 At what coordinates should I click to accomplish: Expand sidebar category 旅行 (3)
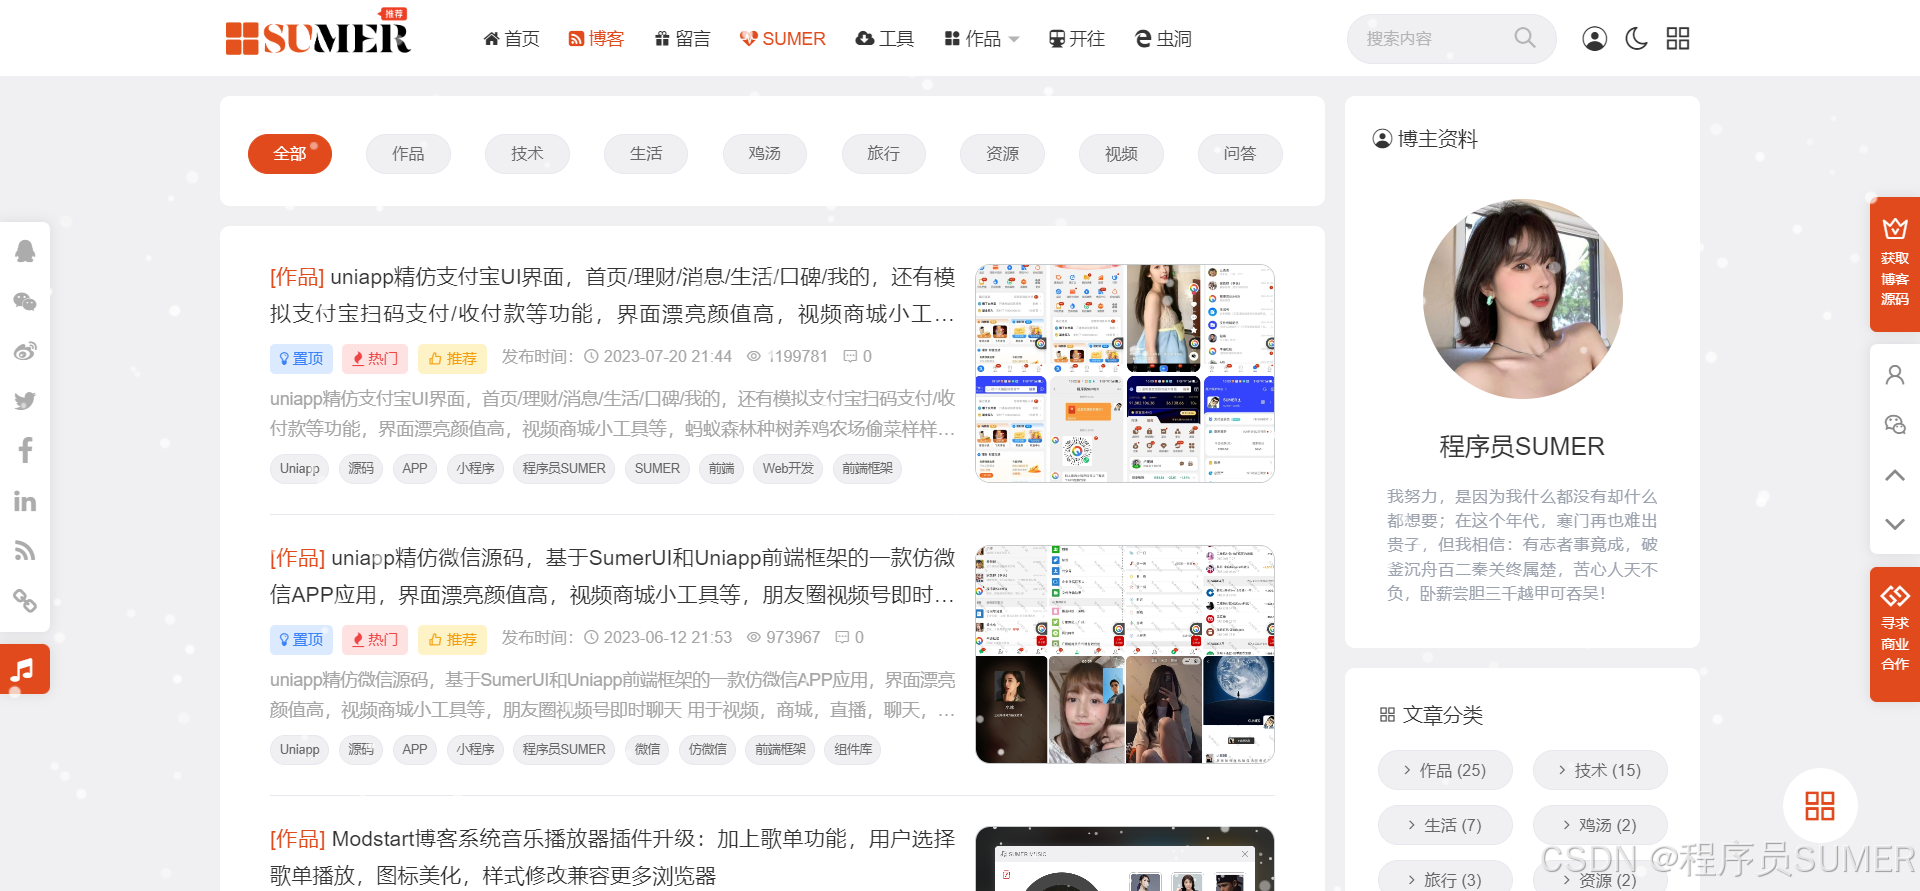pos(1445,878)
